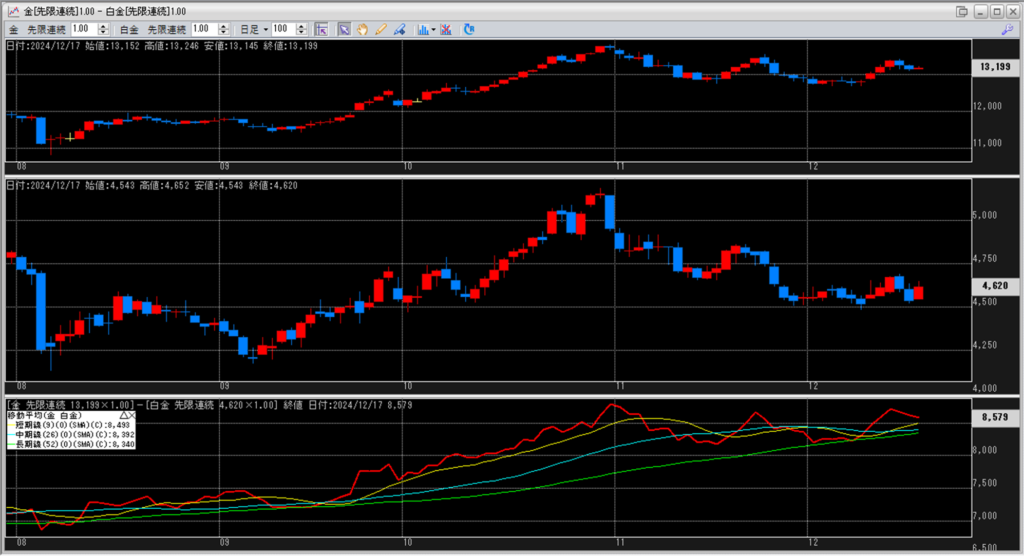Open the bar chart icon's dropdown arrow
This screenshot has width=1024, height=556.
pyautogui.click(x=433, y=30)
